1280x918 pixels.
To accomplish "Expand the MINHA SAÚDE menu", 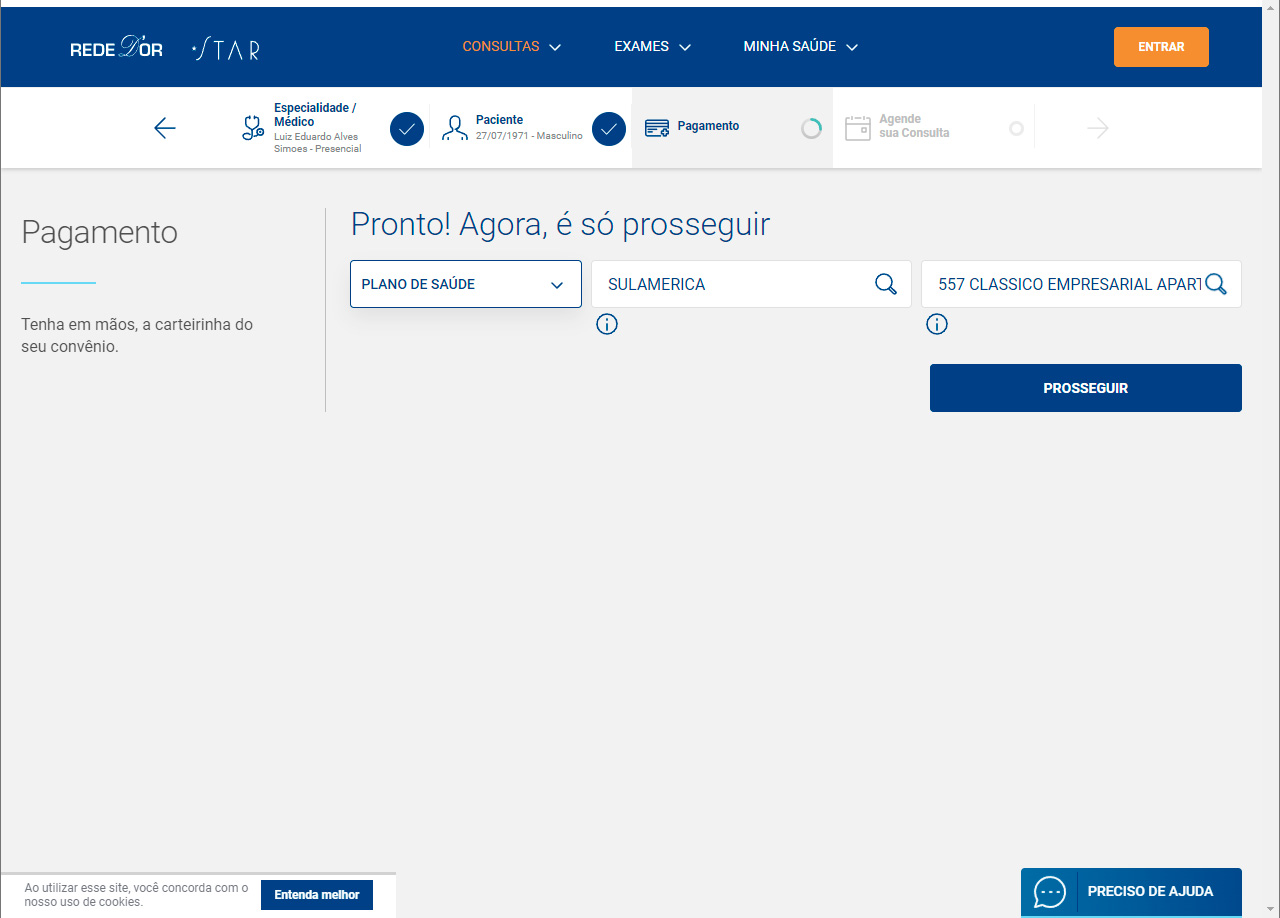I will coord(801,47).
